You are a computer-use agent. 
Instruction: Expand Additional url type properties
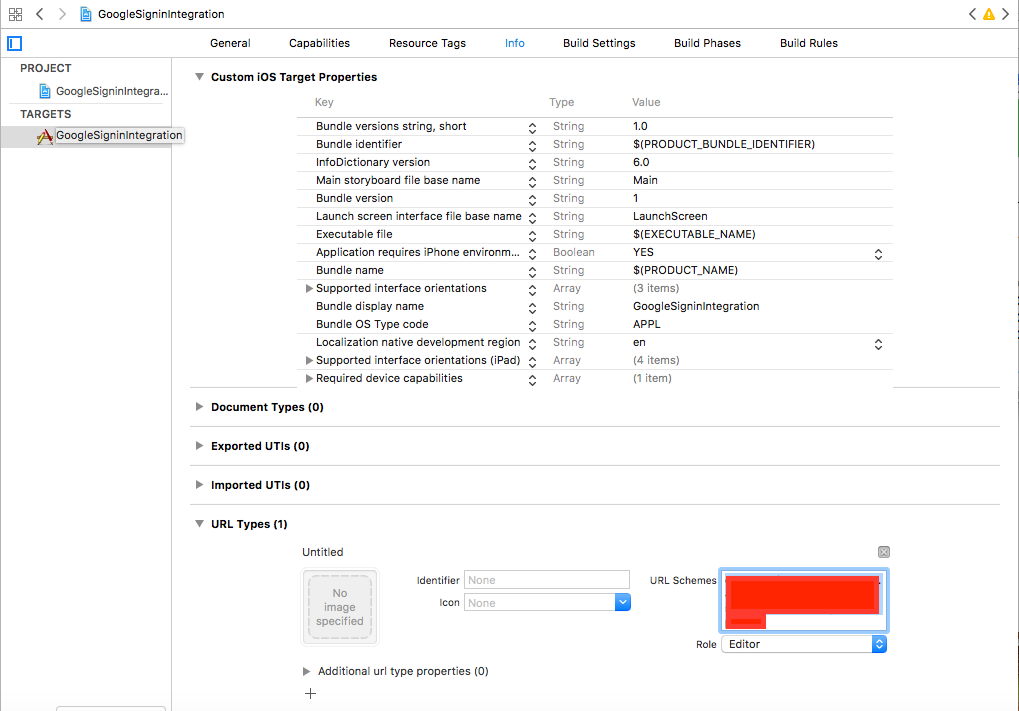[x=307, y=671]
